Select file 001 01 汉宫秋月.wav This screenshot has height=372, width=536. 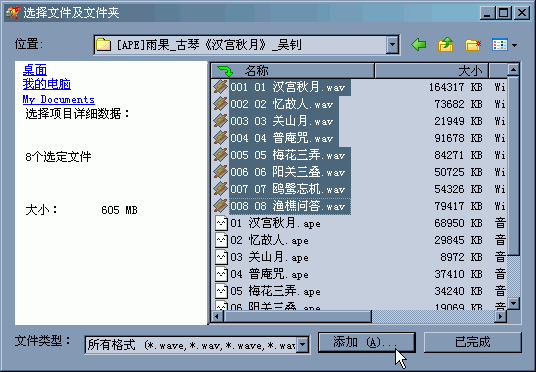[x=290, y=87]
